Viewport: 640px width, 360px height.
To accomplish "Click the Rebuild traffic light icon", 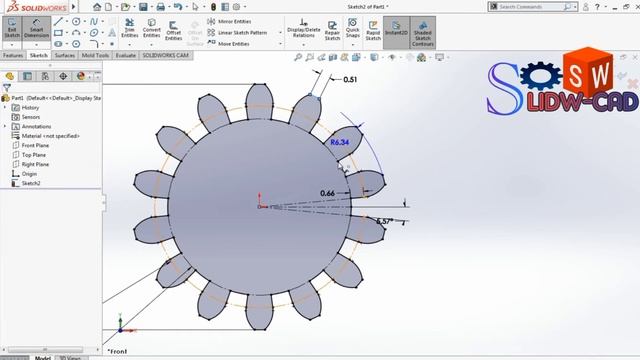I will [213, 7].
